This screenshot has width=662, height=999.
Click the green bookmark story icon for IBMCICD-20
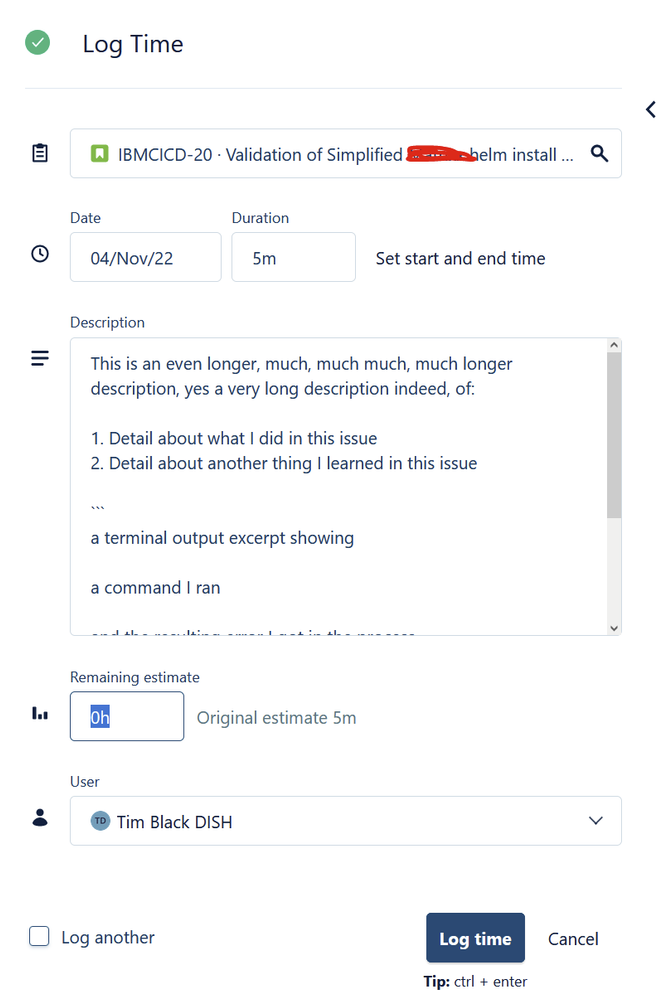[99, 154]
